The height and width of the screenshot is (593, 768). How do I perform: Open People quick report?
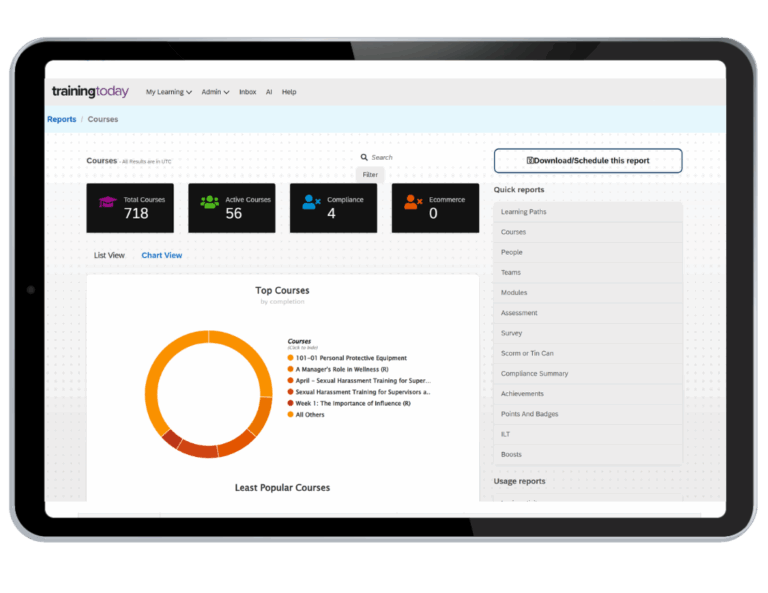[588, 252]
